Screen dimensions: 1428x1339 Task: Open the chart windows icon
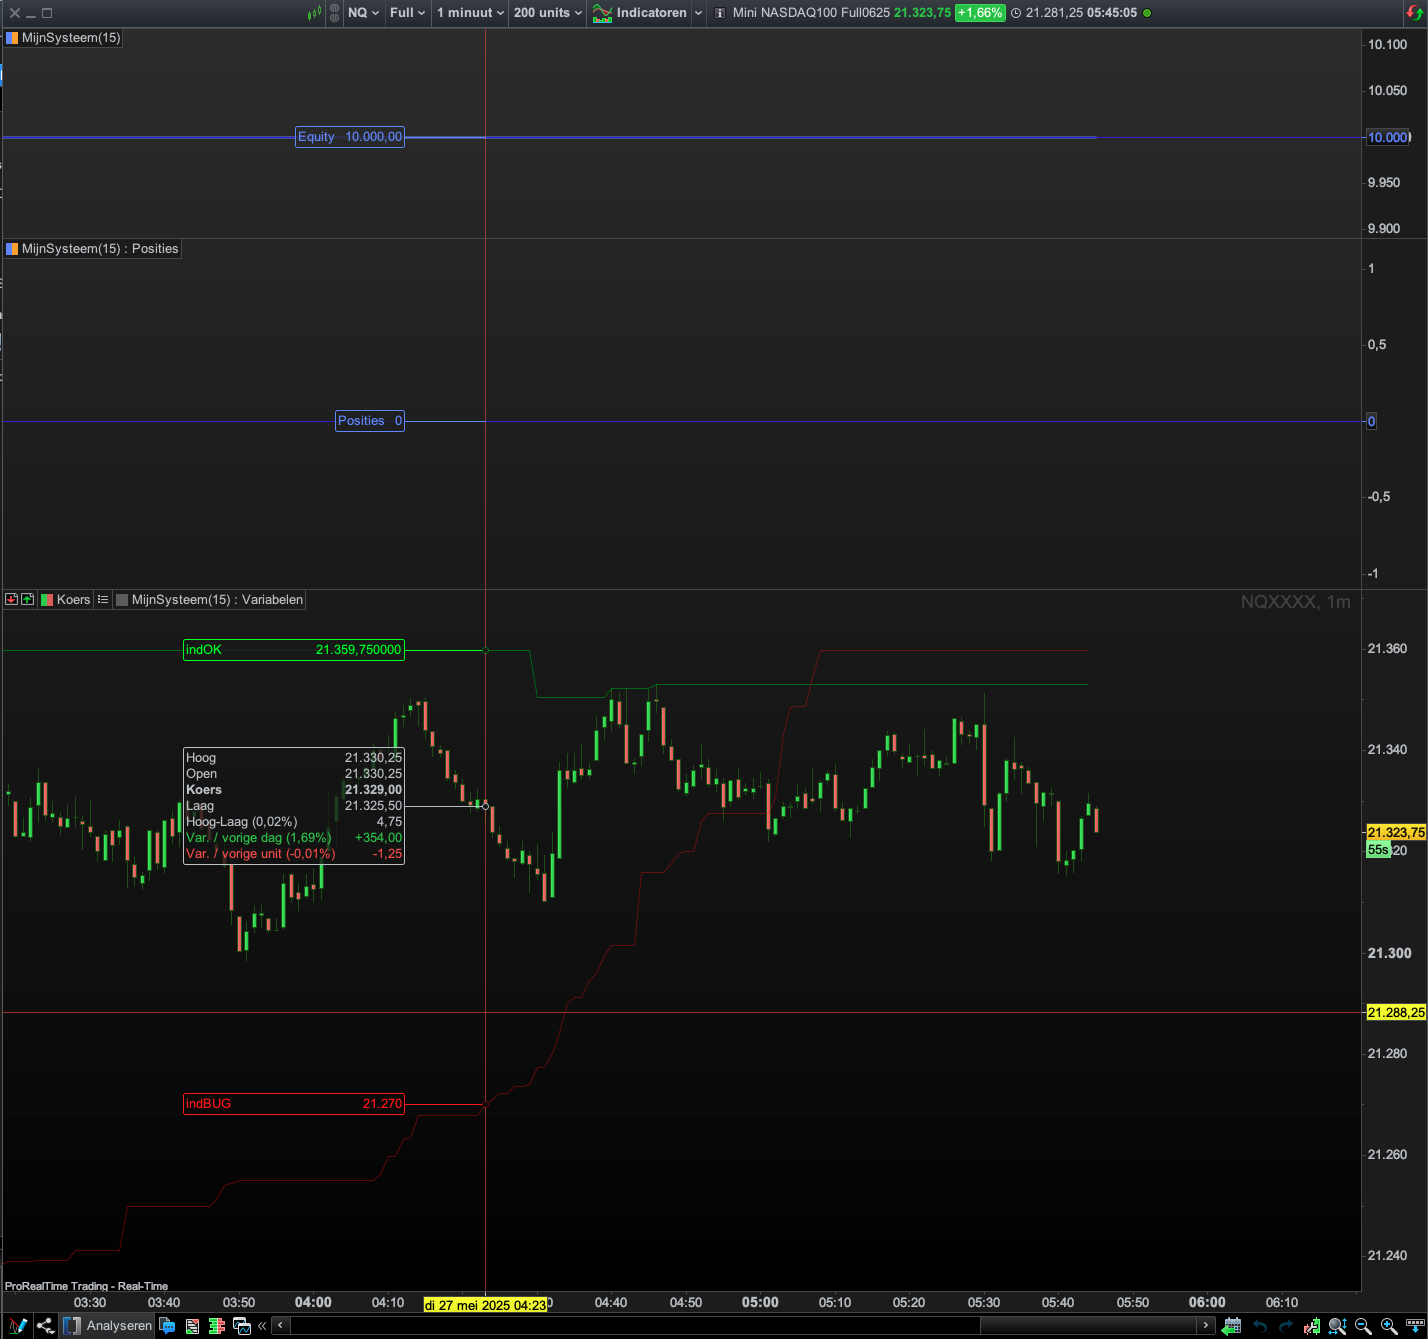click(241, 1326)
